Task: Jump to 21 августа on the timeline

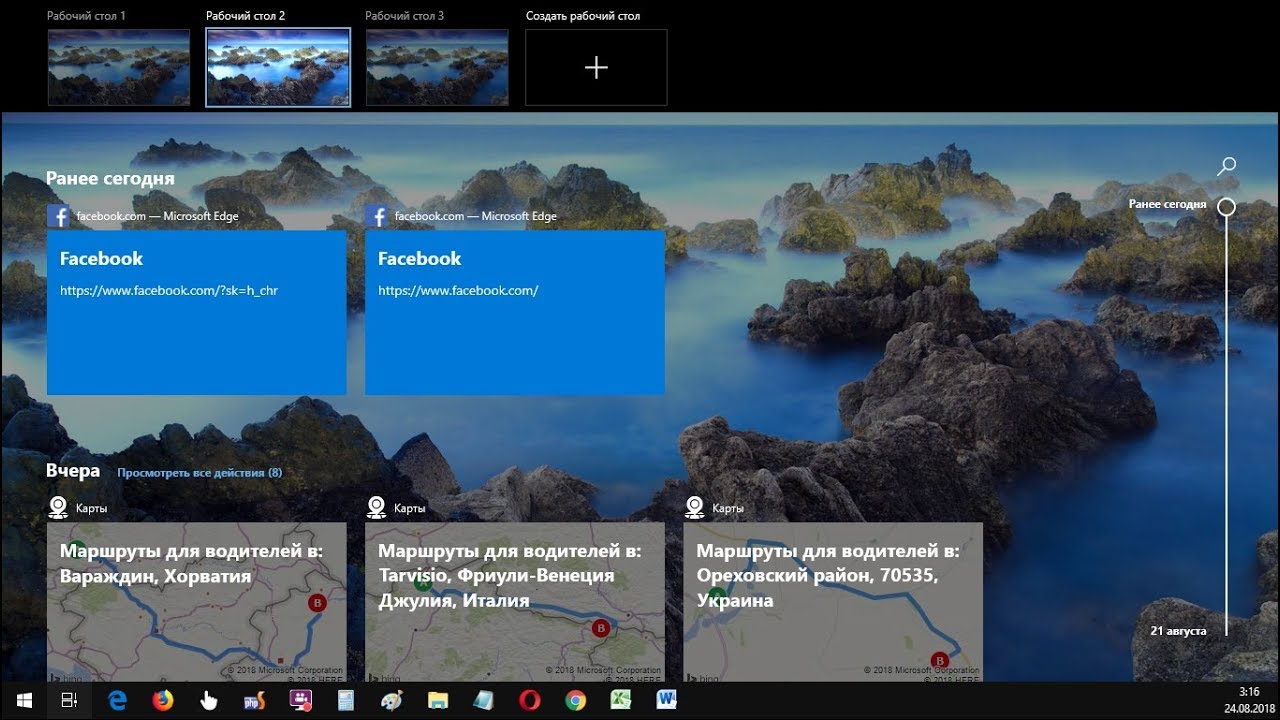Action: (x=1178, y=631)
